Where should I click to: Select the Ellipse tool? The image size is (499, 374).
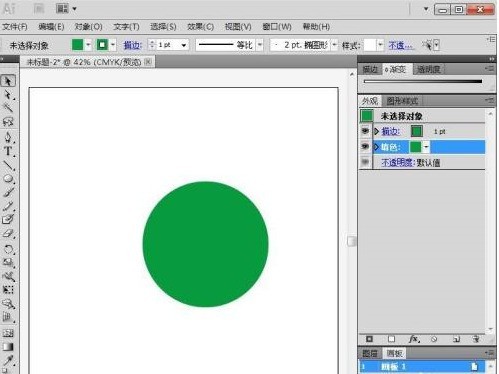(8, 178)
